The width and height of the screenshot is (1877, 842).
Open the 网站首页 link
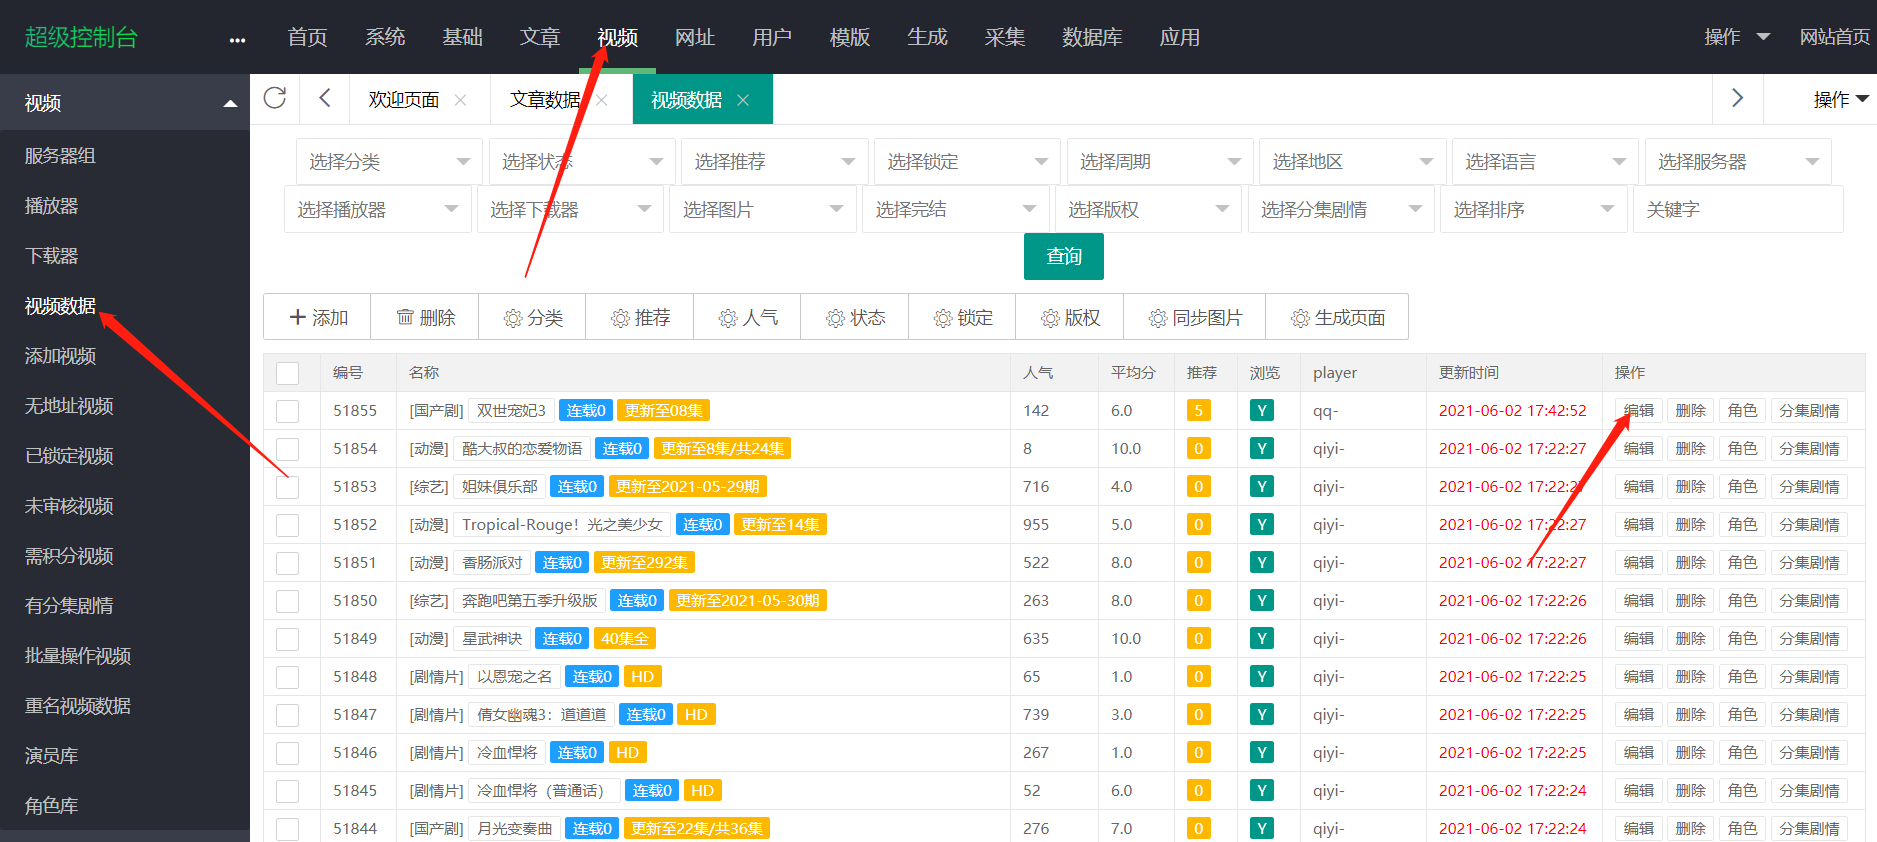pos(1834,37)
